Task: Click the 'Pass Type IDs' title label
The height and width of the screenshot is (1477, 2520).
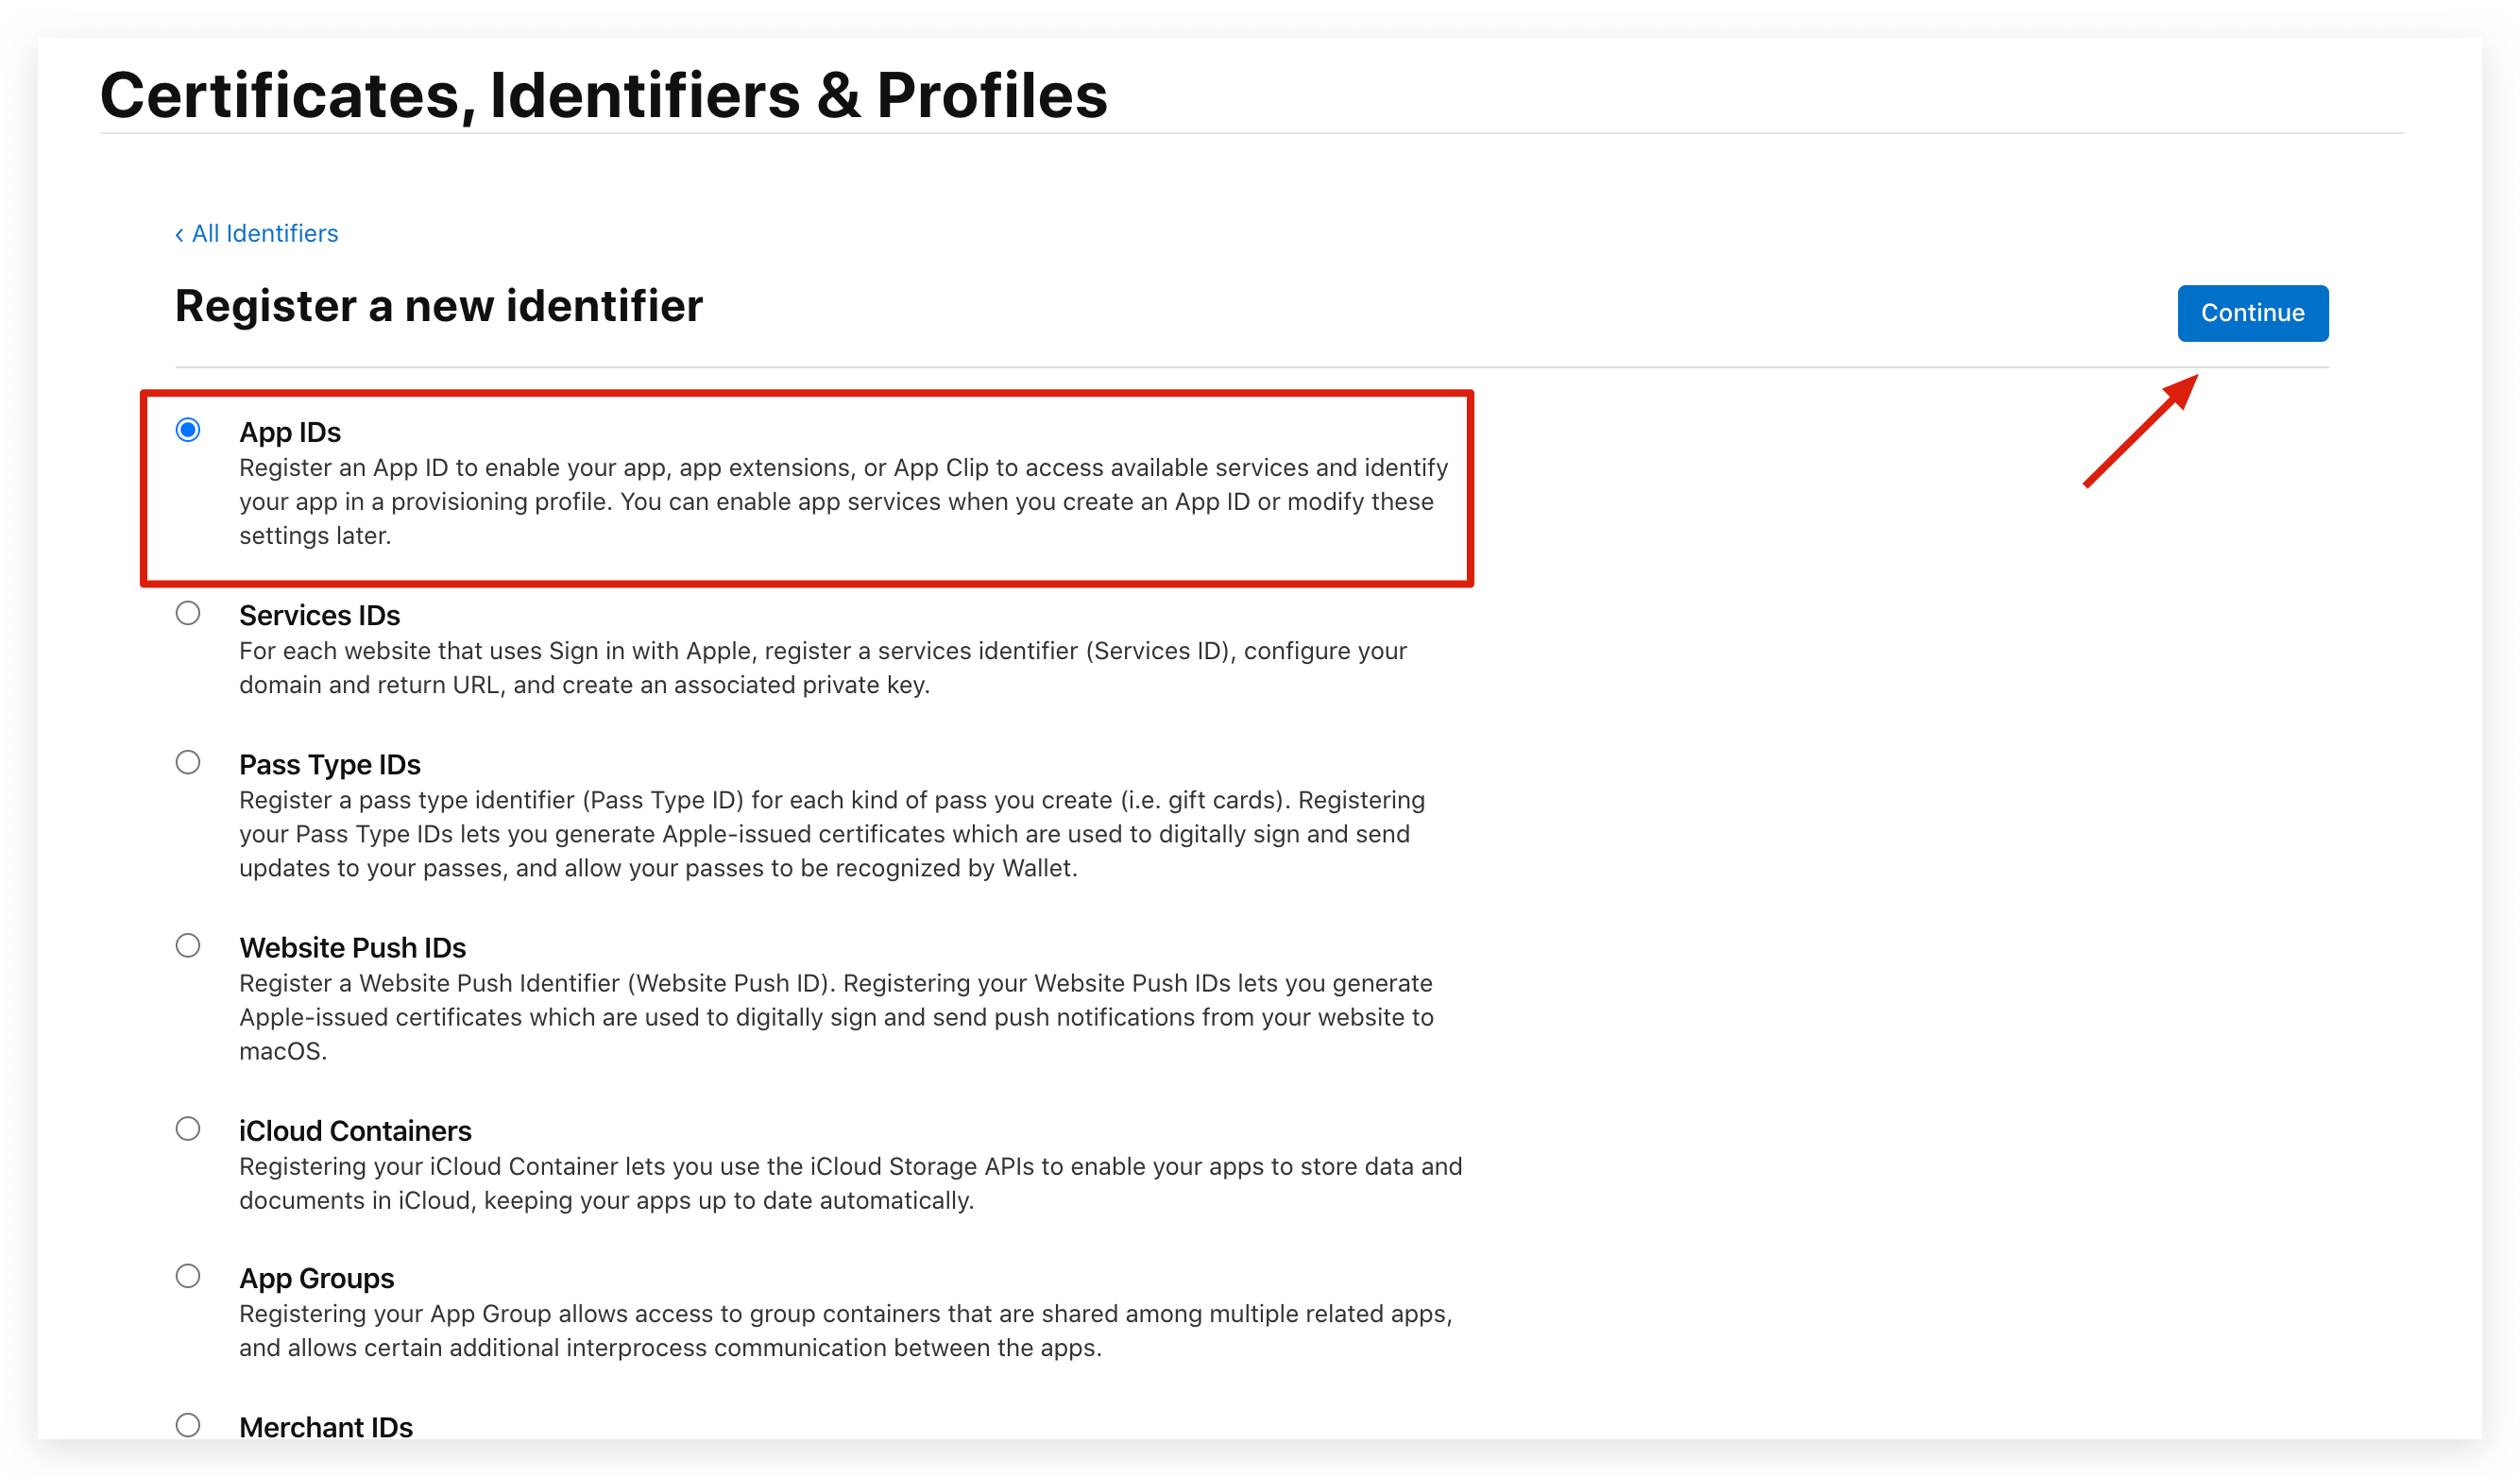Action: 329,764
